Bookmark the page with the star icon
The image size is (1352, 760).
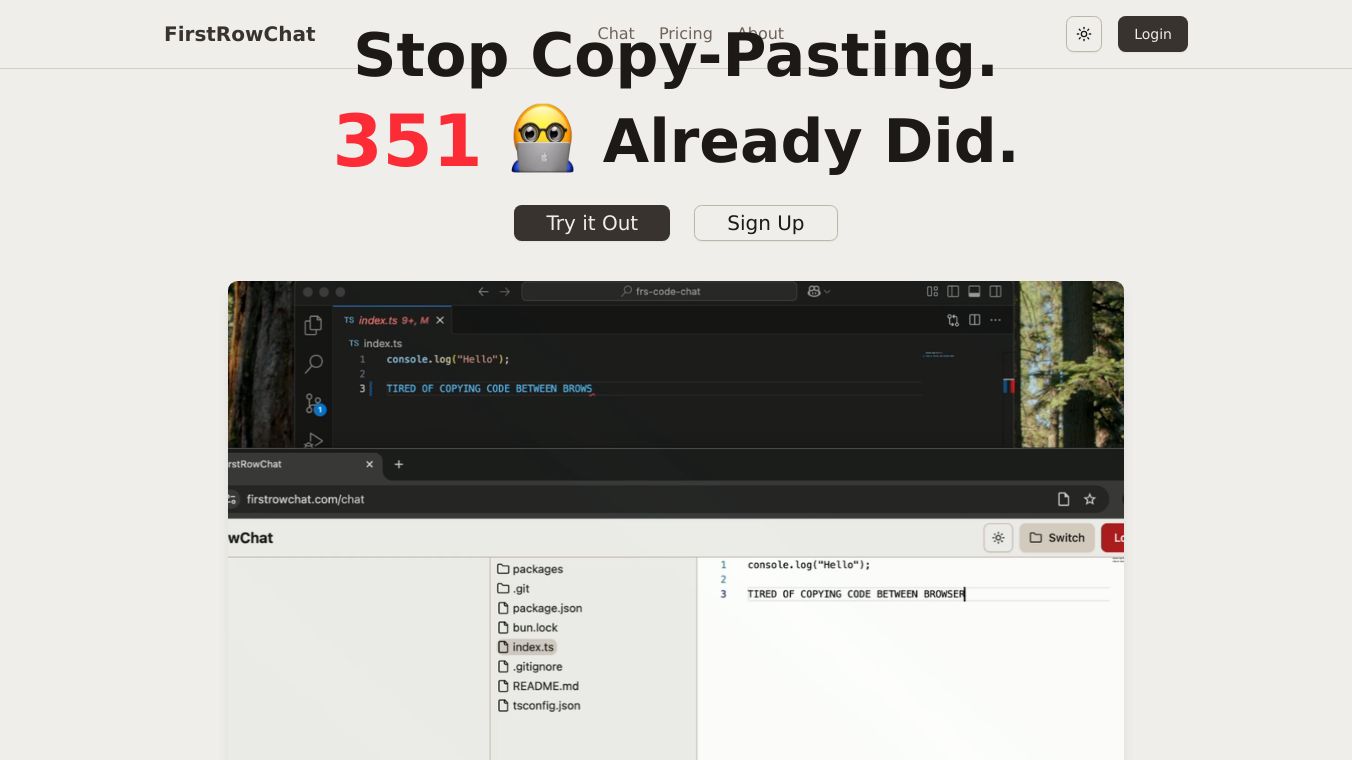click(x=1090, y=499)
